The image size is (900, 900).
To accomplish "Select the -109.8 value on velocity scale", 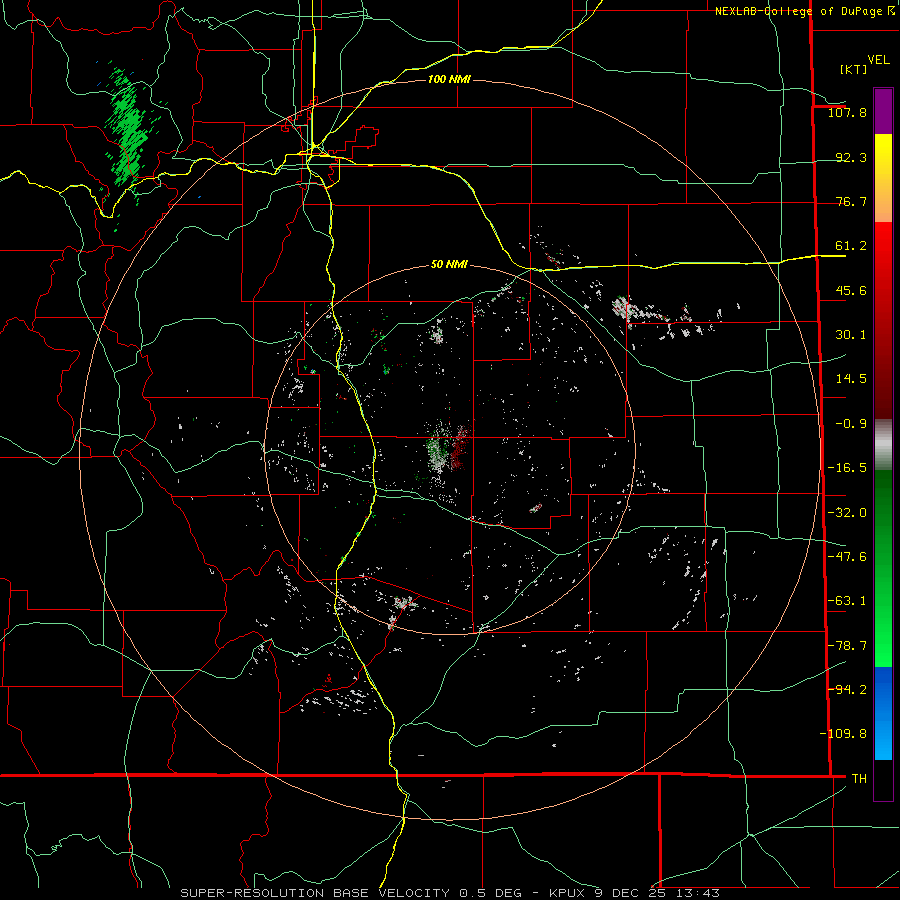I will (x=843, y=734).
